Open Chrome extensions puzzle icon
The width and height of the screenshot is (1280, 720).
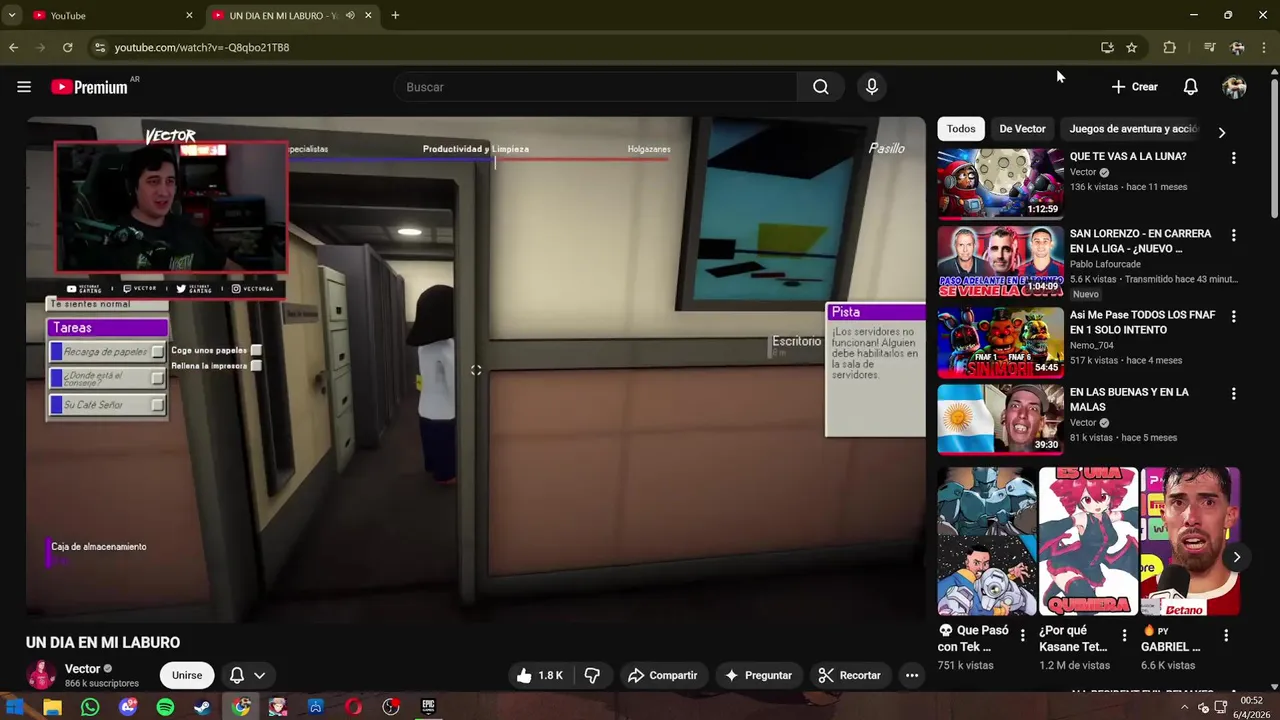pyautogui.click(x=1169, y=47)
